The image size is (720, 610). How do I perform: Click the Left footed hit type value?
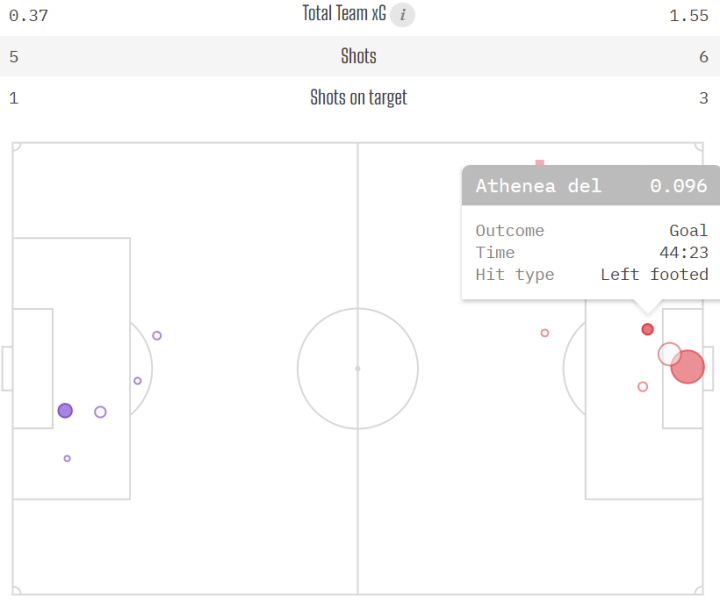(654, 275)
